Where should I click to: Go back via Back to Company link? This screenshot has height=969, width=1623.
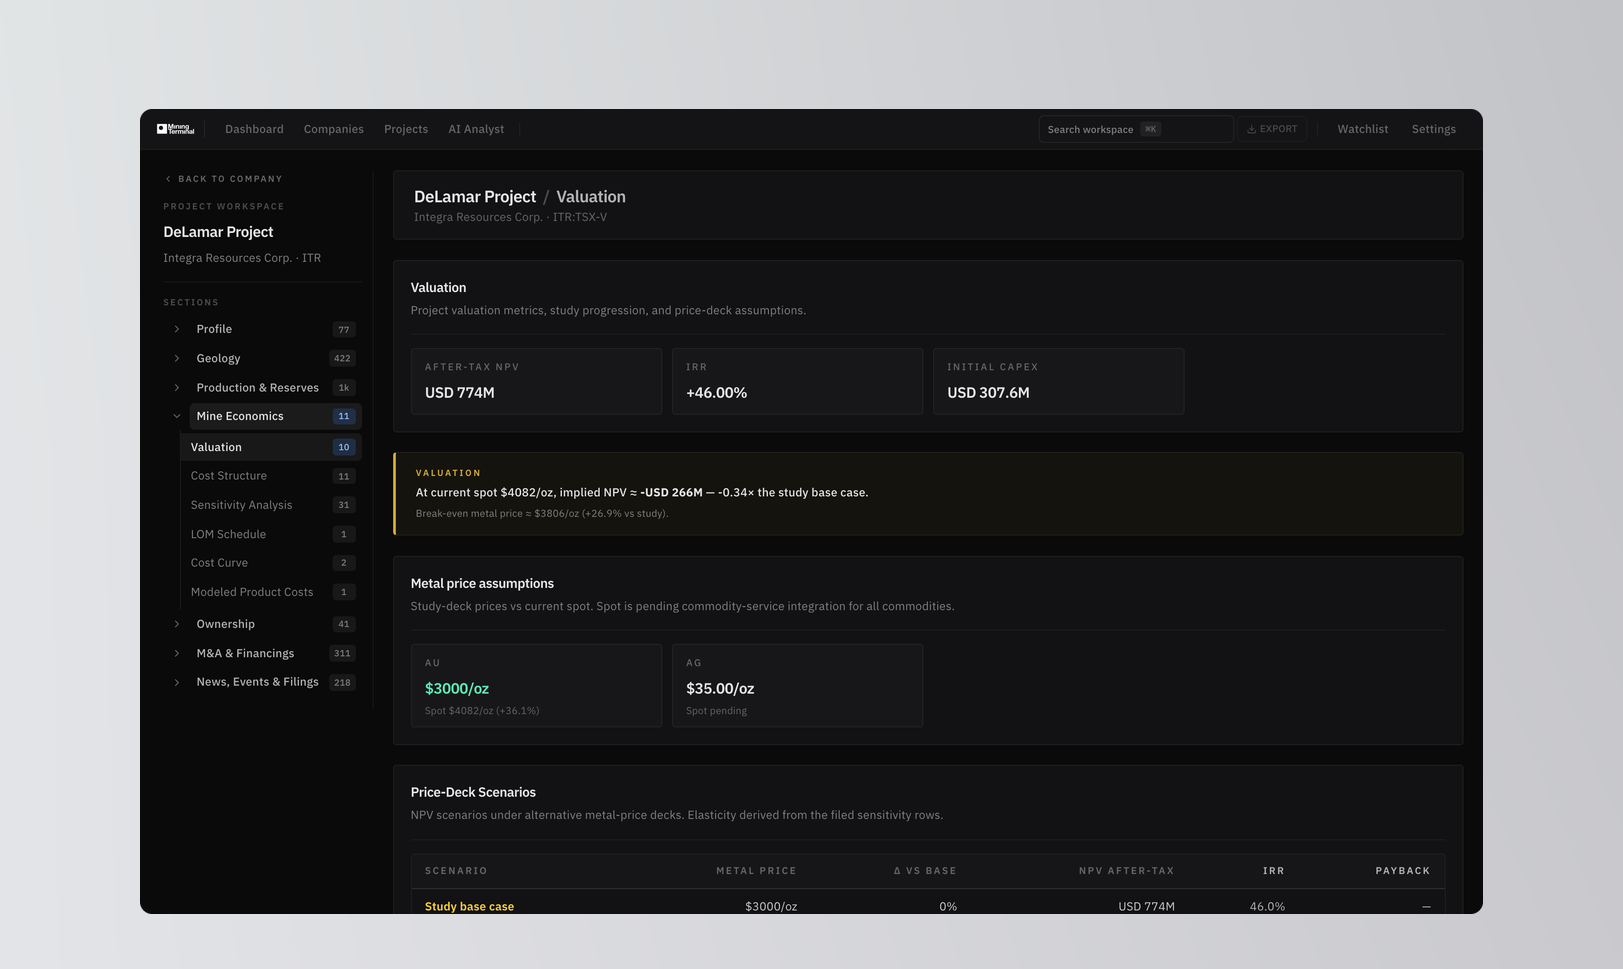[224, 179]
